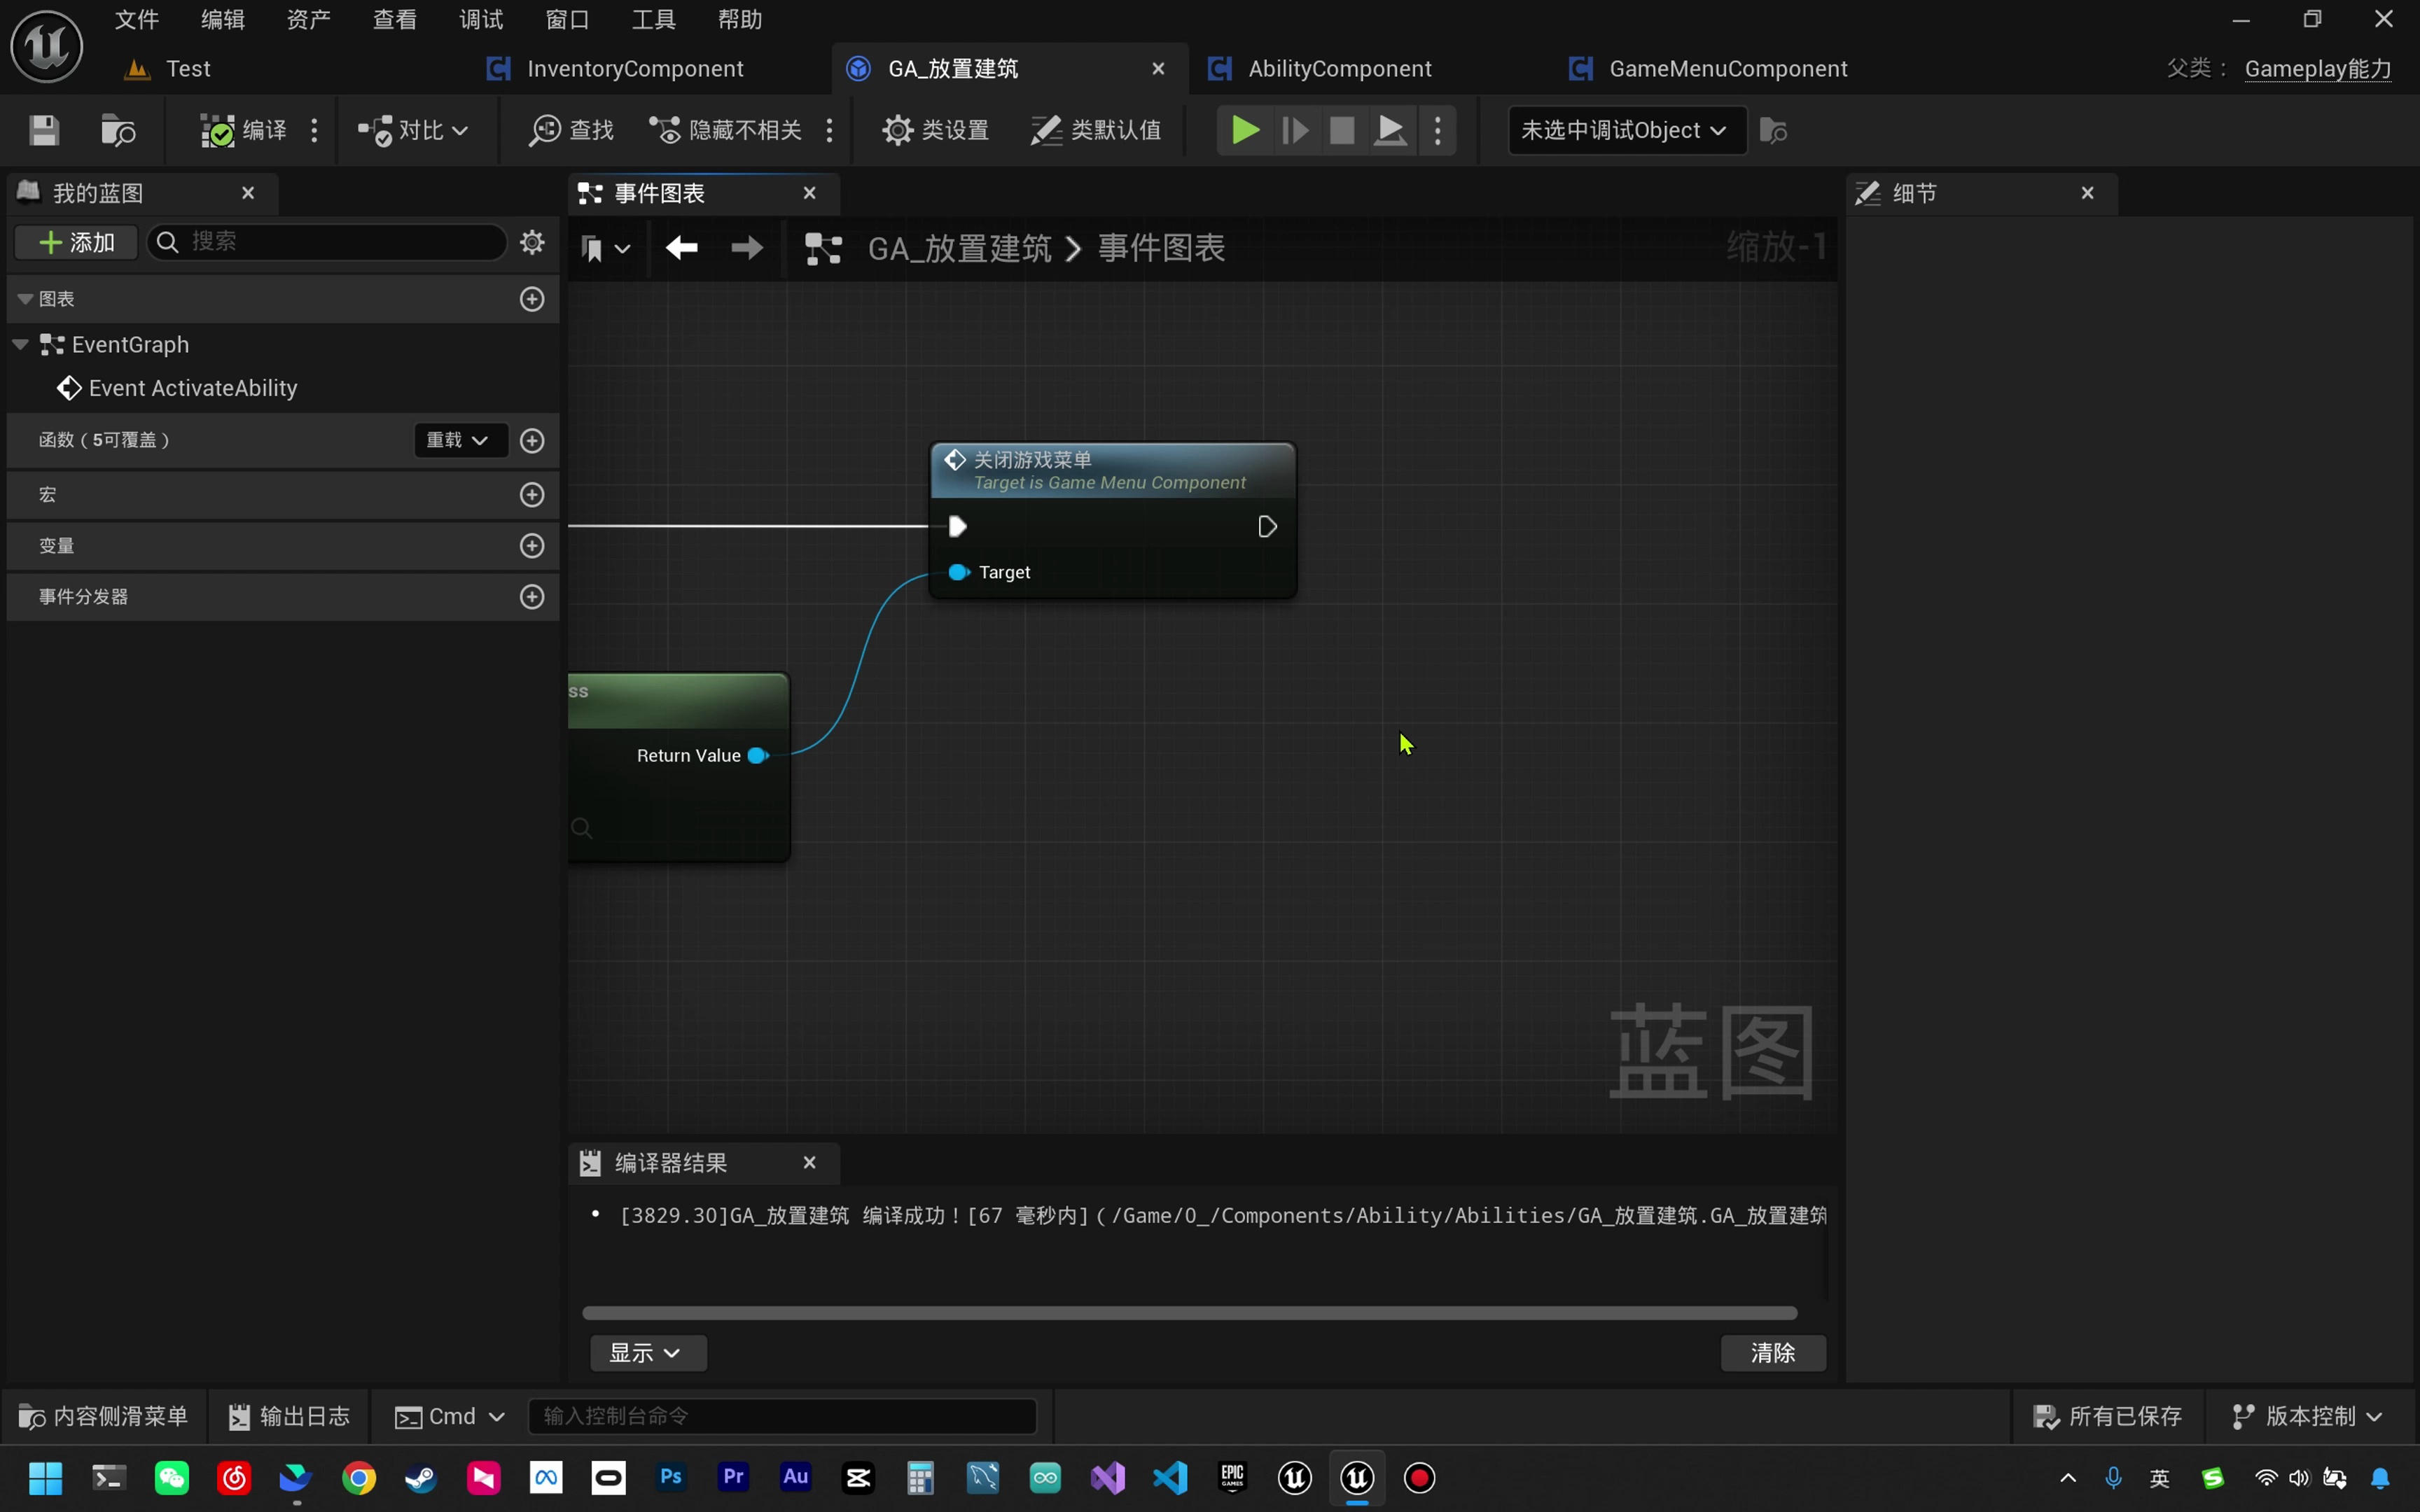Click the Save blueprint floppy icon
This screenshot has height=1512, width=2420.
43,130
